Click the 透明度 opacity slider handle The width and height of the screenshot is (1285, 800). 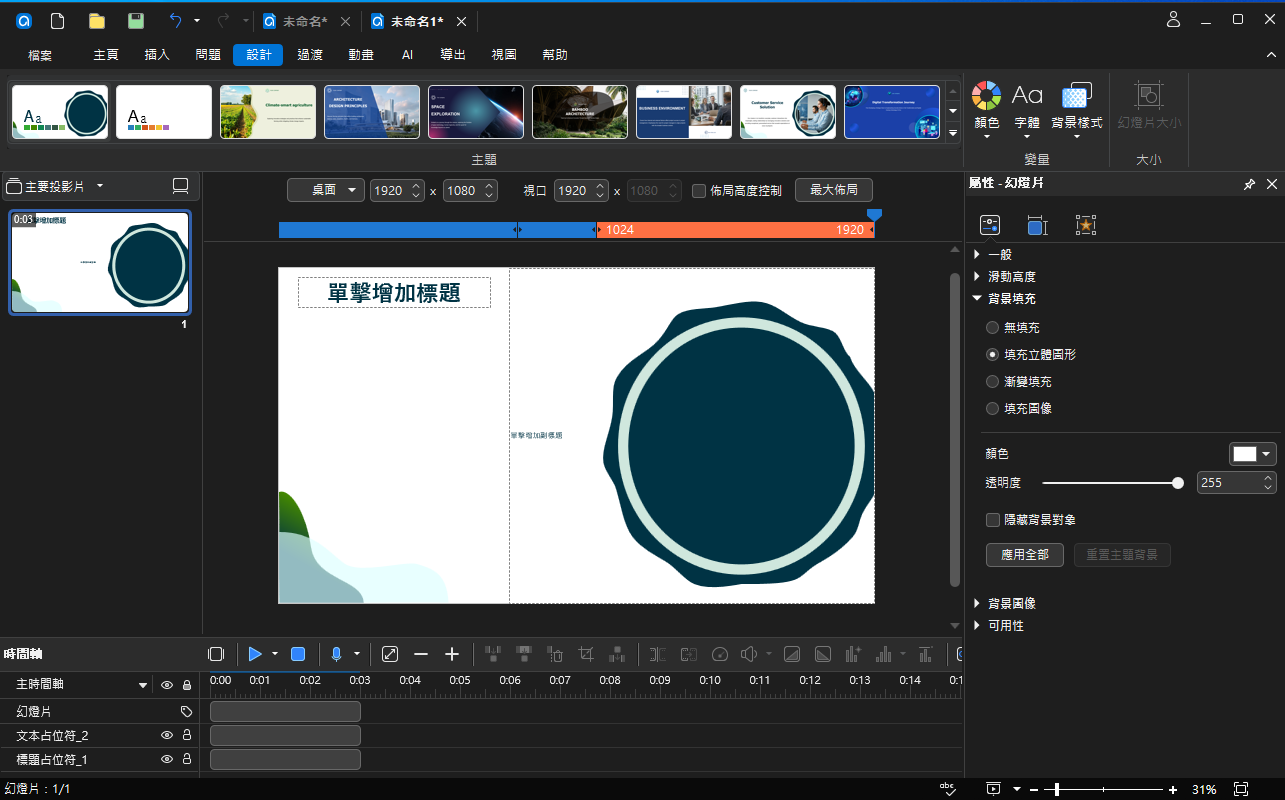1178,483
